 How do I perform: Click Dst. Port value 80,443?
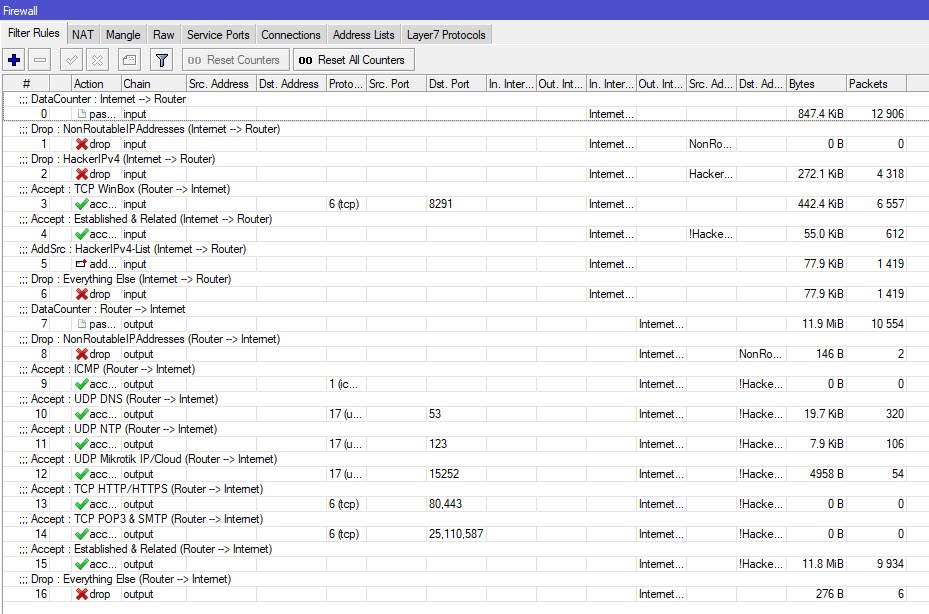coord(445,504)
